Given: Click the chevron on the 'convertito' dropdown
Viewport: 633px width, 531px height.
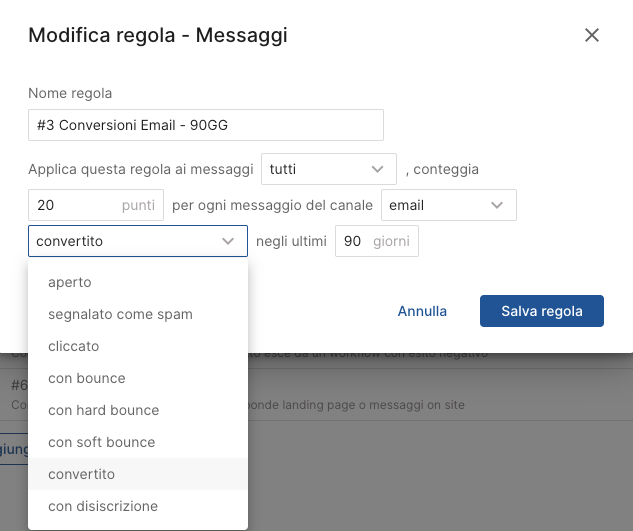Looking at the screenshot, I should (228, 241).
